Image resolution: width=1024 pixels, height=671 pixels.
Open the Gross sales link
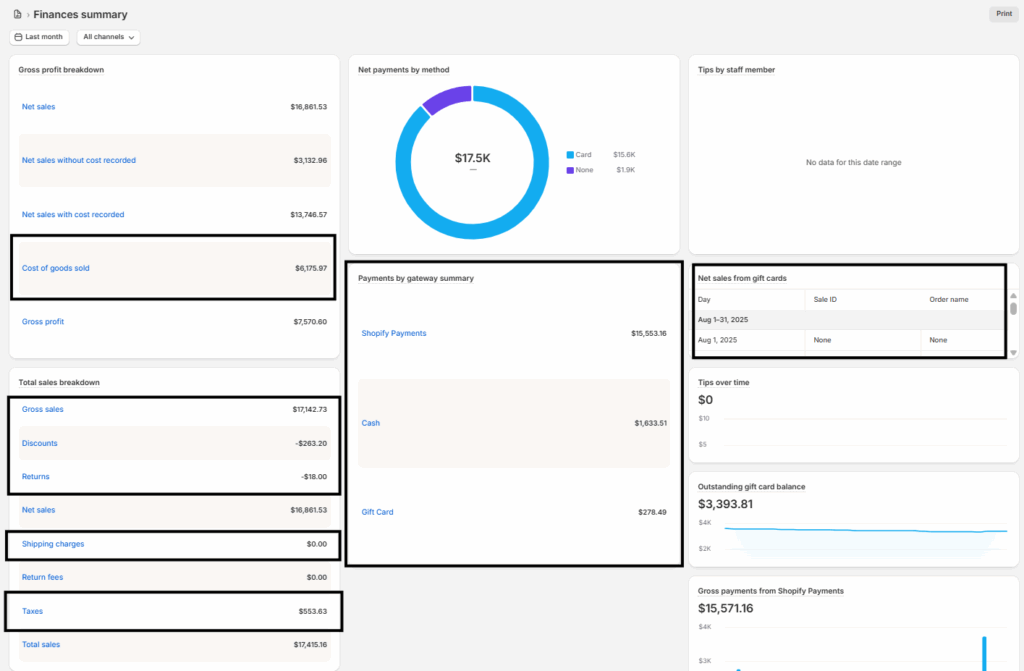click(43, 409)
